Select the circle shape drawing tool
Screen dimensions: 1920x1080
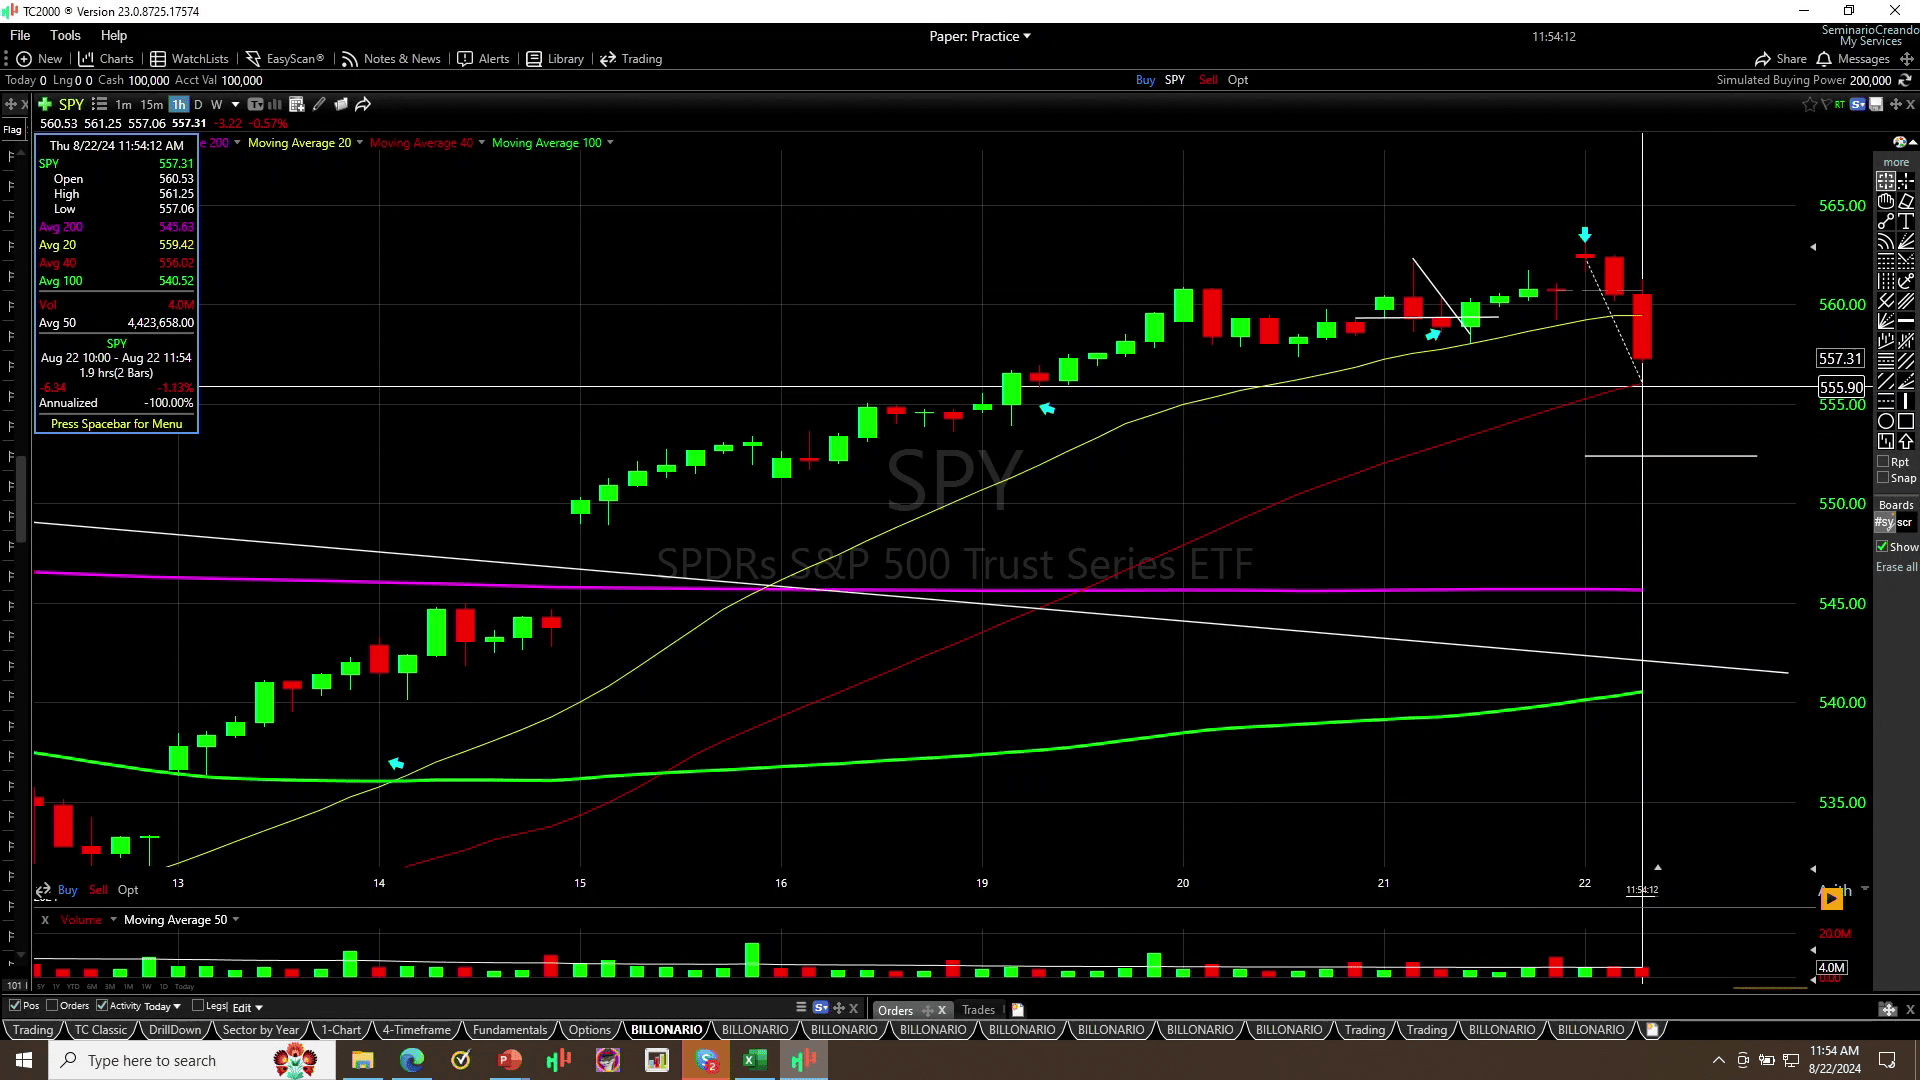(1885, 422)
